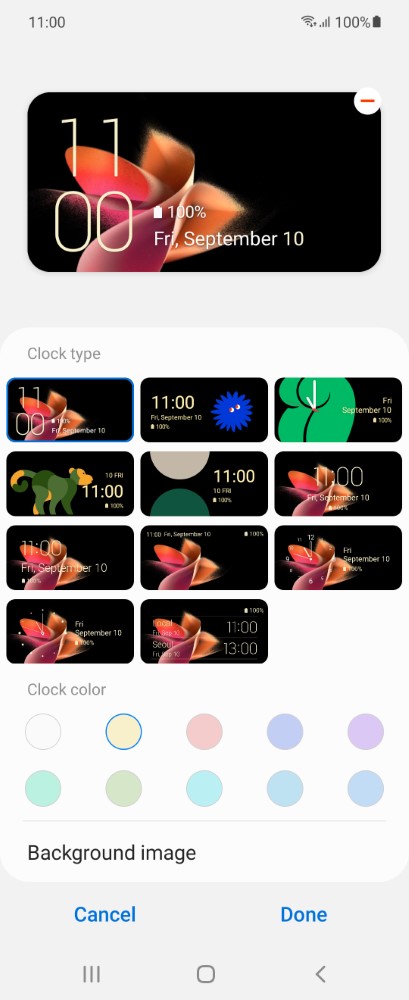Image resolution: width=409 pixels, height=1000 pixels.
Task: Select the dual world clock Seoul style
Action: coord(204,631)
